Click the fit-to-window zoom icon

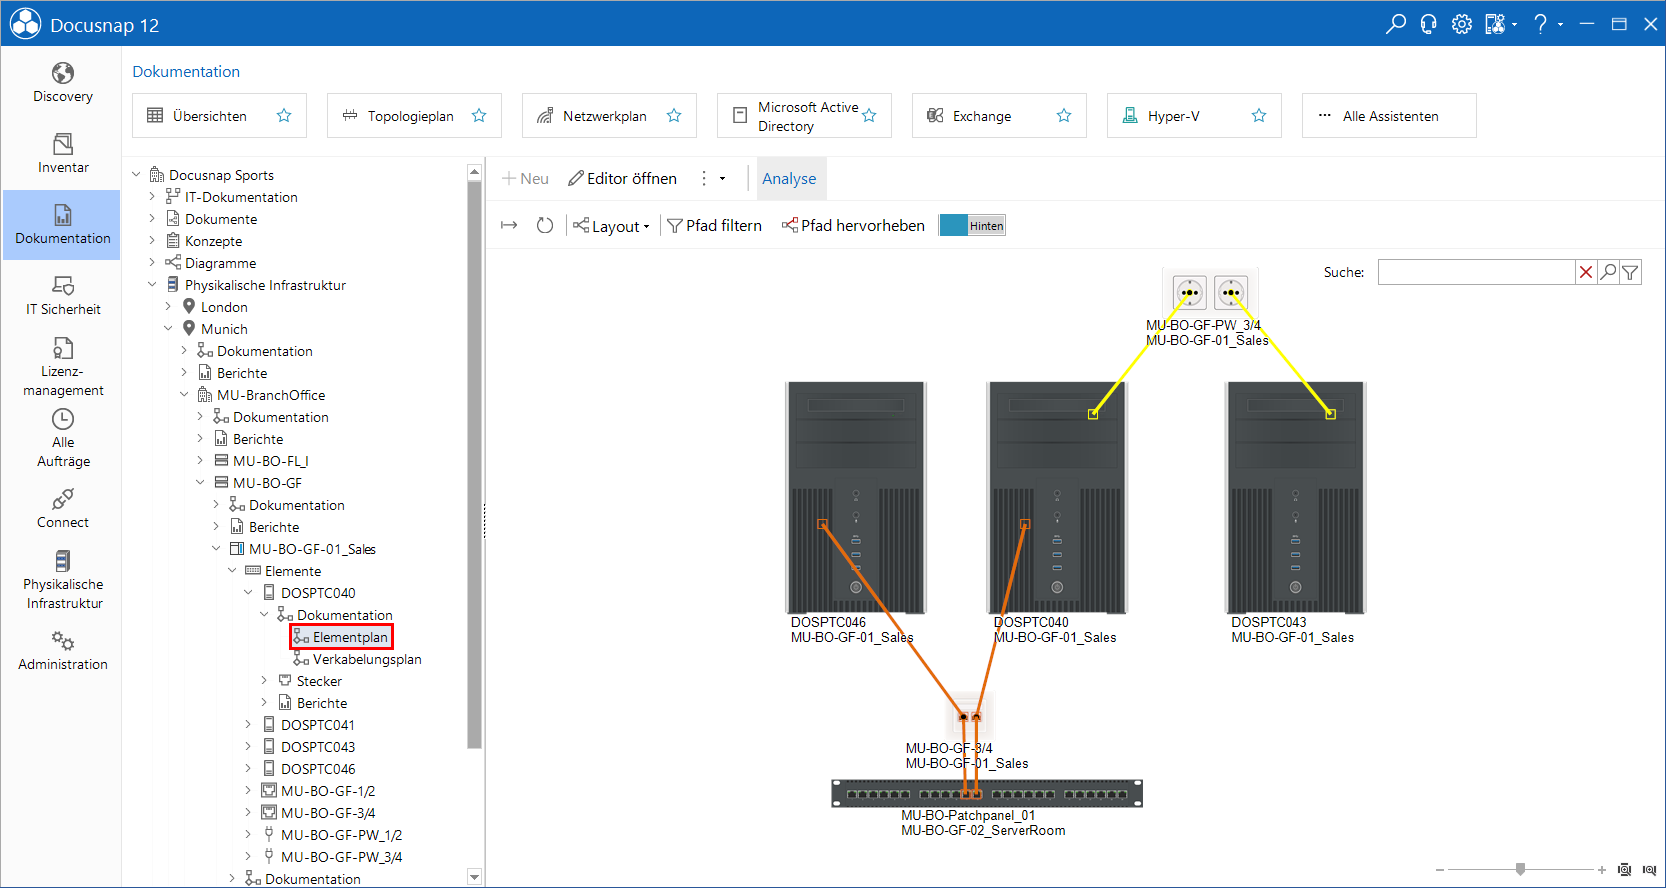coord(1624,870)
